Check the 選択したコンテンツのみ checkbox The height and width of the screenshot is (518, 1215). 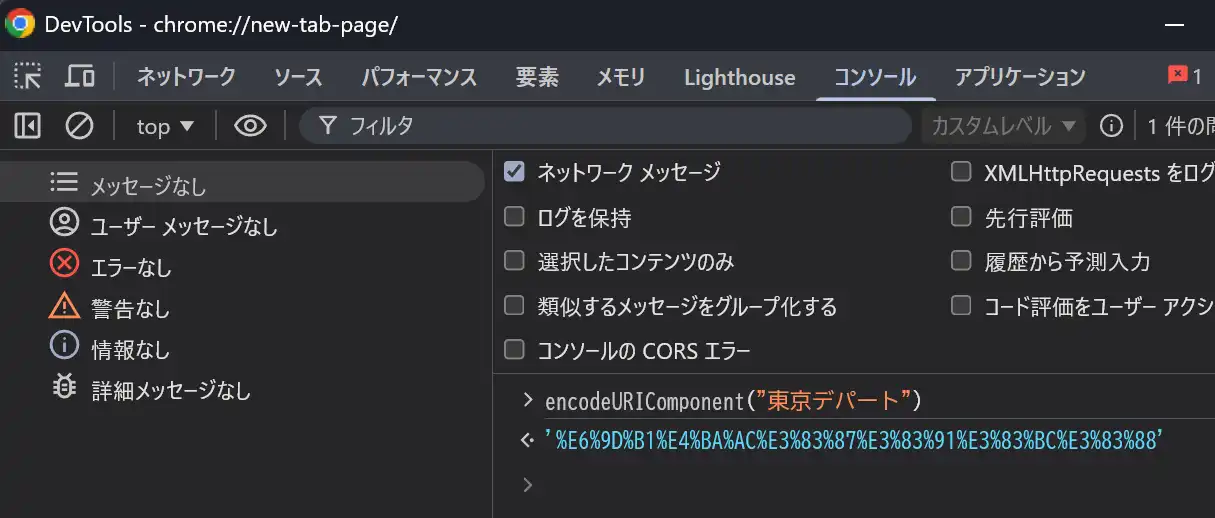click(x=514, y=261)
